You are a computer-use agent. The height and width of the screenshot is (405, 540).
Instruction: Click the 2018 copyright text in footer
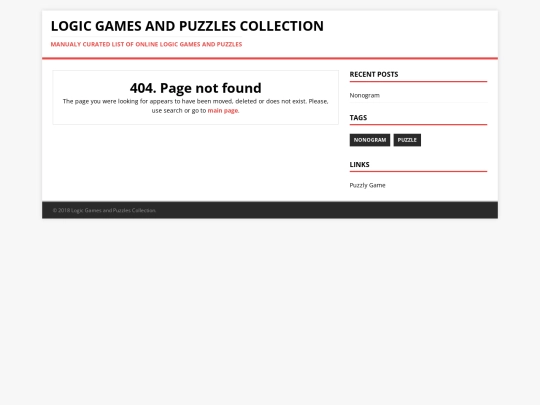click(104, 210)
